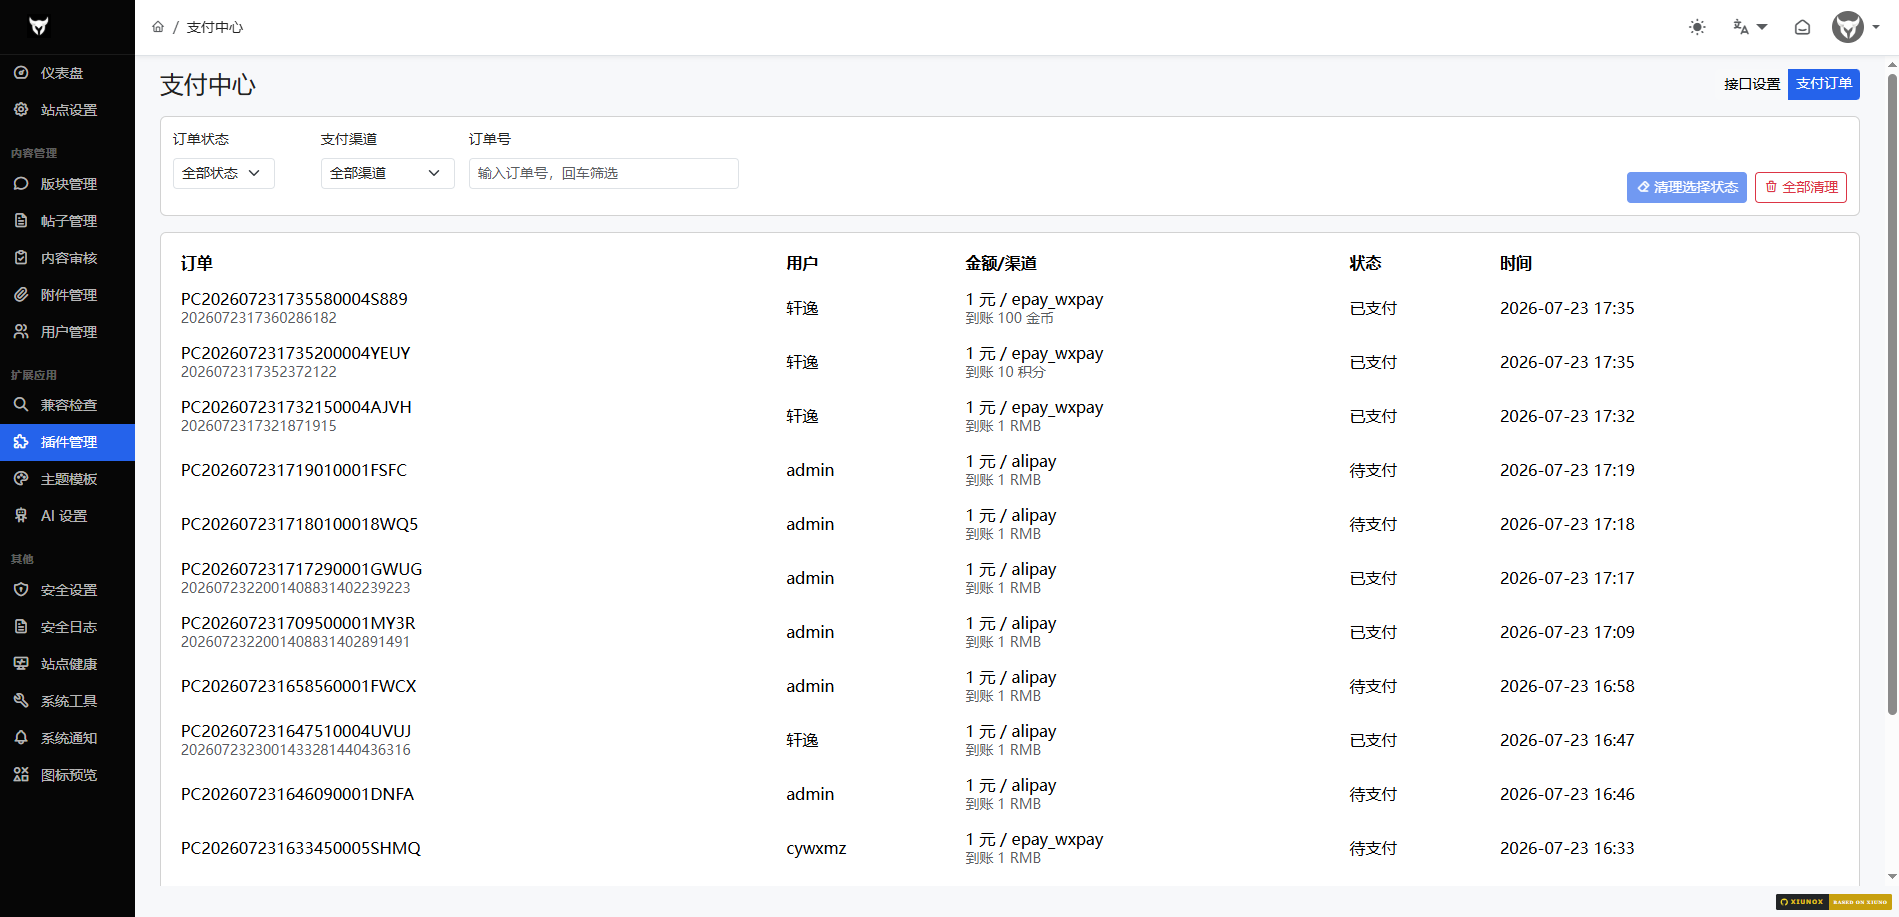Click order PC2026072317180100018WQ5
This screenshot has width=1899, height=917.
click(299, 524)
